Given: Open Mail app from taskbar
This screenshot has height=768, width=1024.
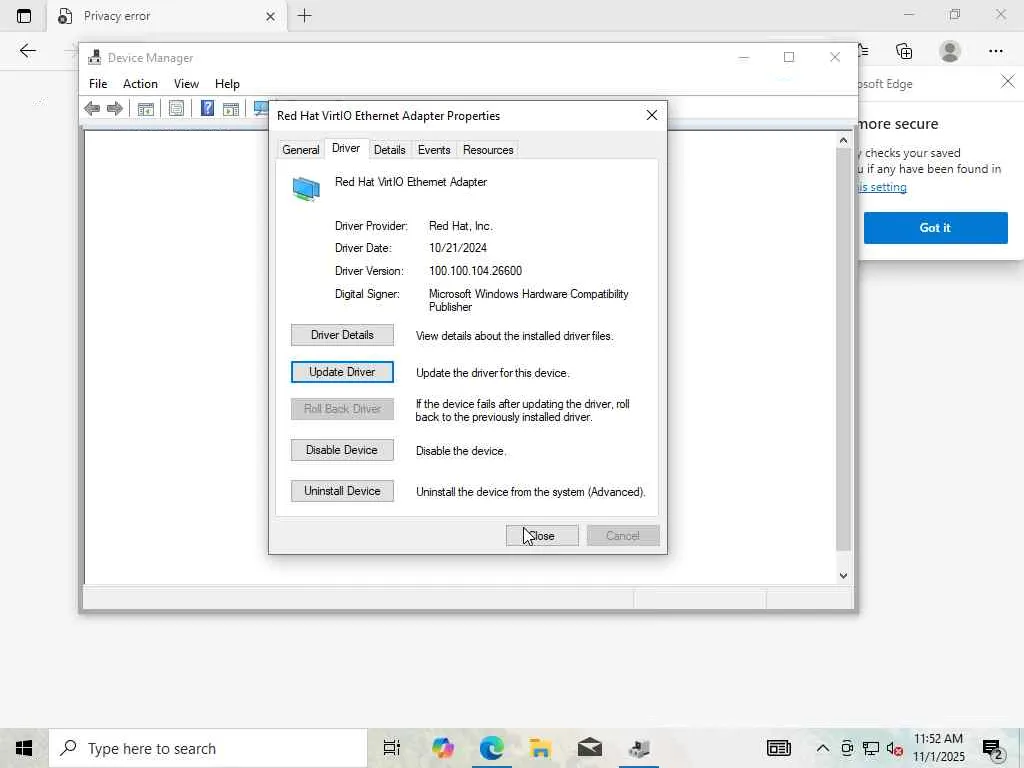Looking at the screenshot, I should pyautogui.click(x=590, y=748).
